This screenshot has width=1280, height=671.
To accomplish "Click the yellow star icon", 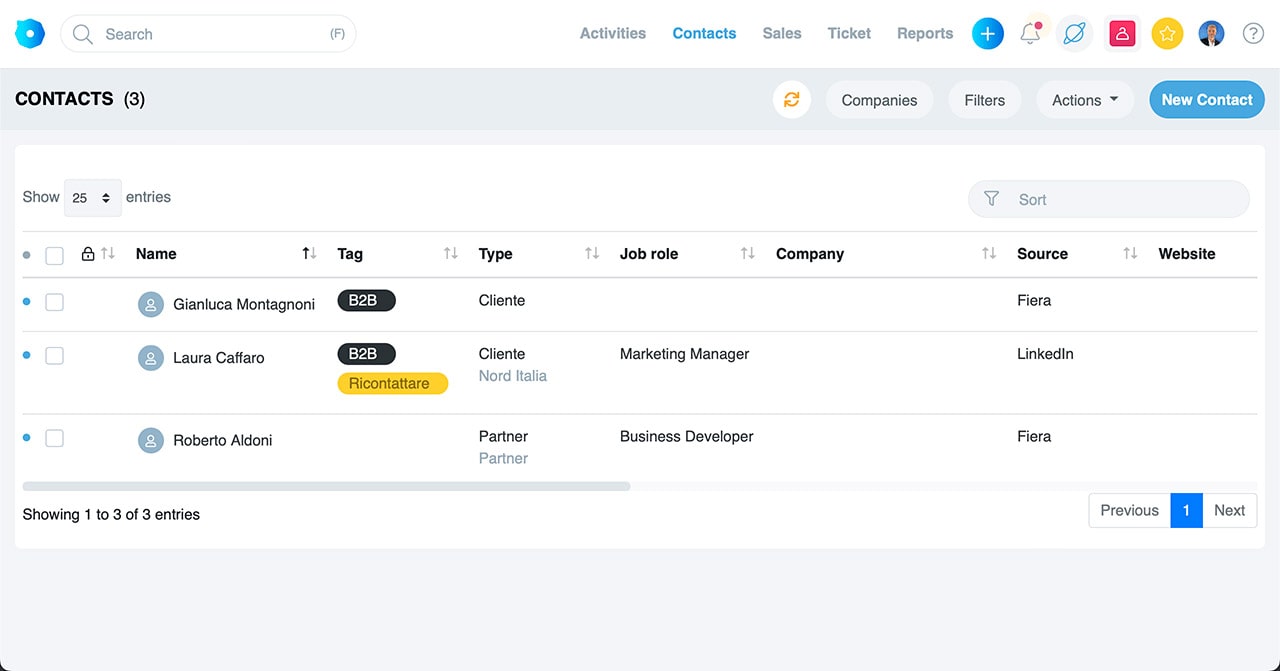I will coord(1166,33).
